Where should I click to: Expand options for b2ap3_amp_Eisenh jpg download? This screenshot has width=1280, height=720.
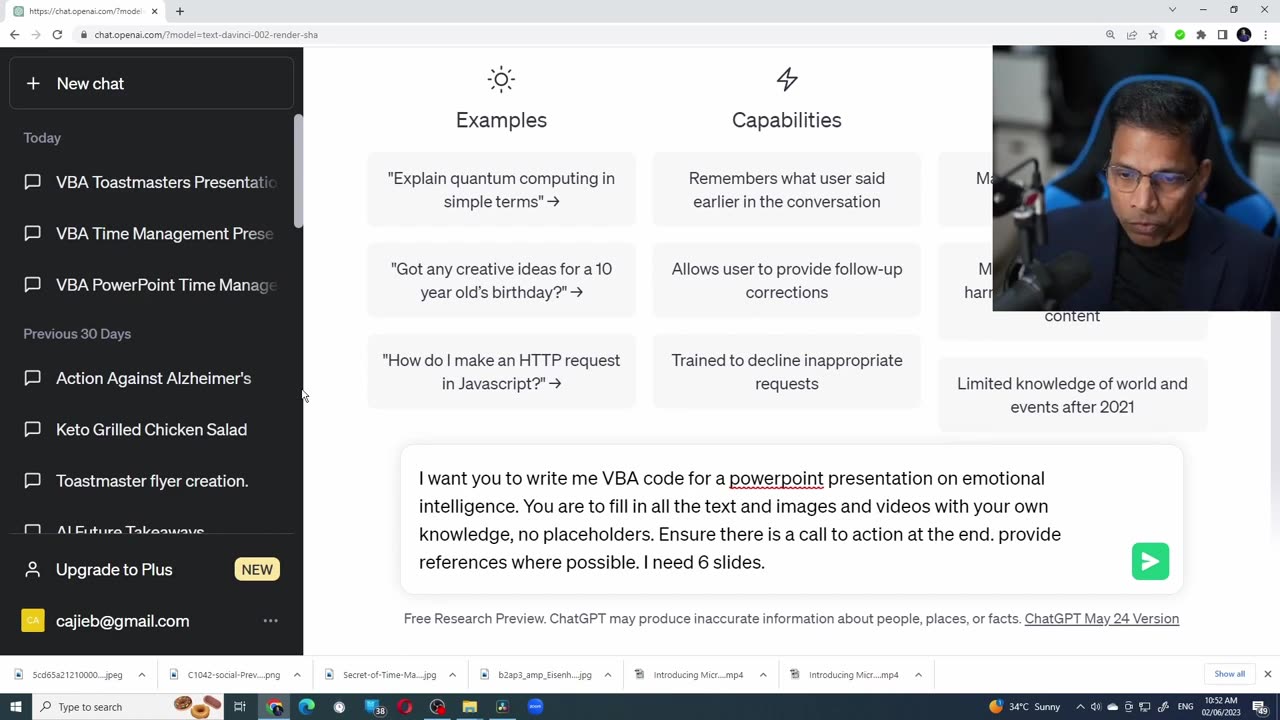click(607, 675)
